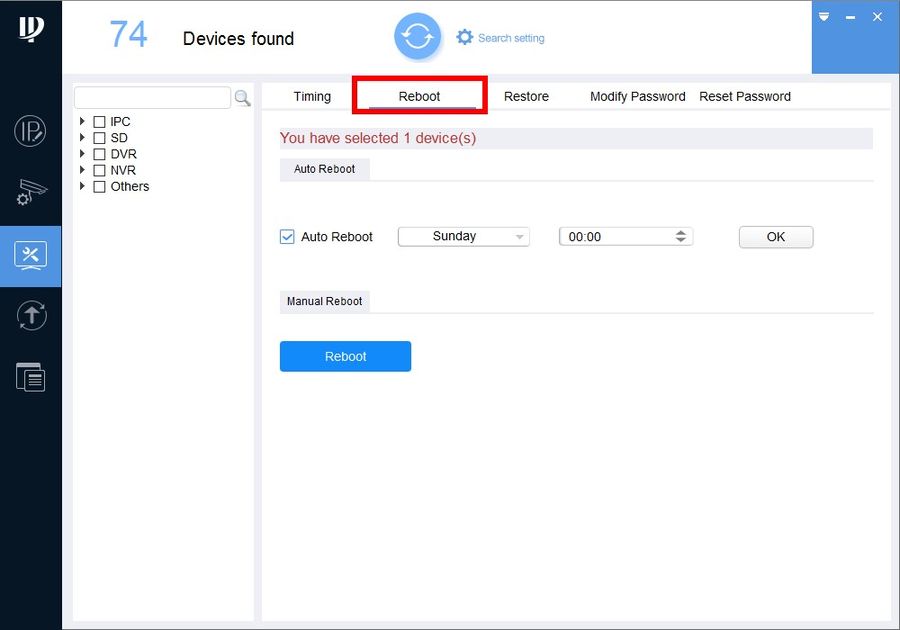
Task: Click the 74 devices count
Action: tap(129, 34)
